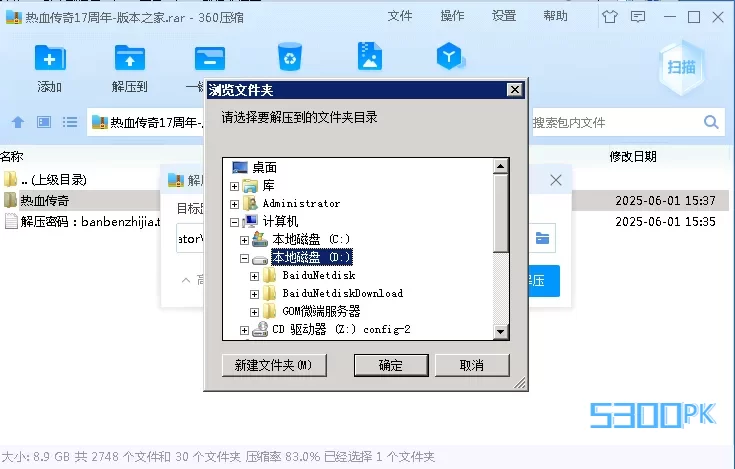
Task: Switch to list view mode icon
Action: click(70, 122)
